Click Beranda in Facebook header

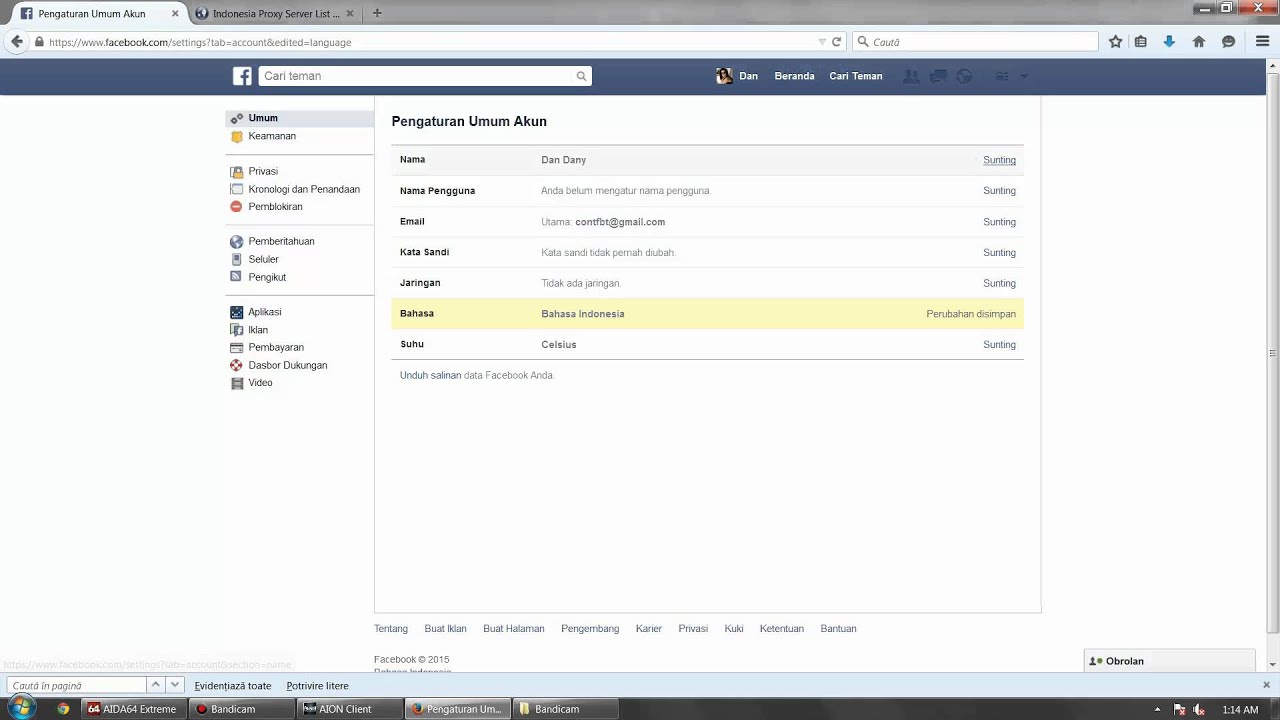[794, 76]
